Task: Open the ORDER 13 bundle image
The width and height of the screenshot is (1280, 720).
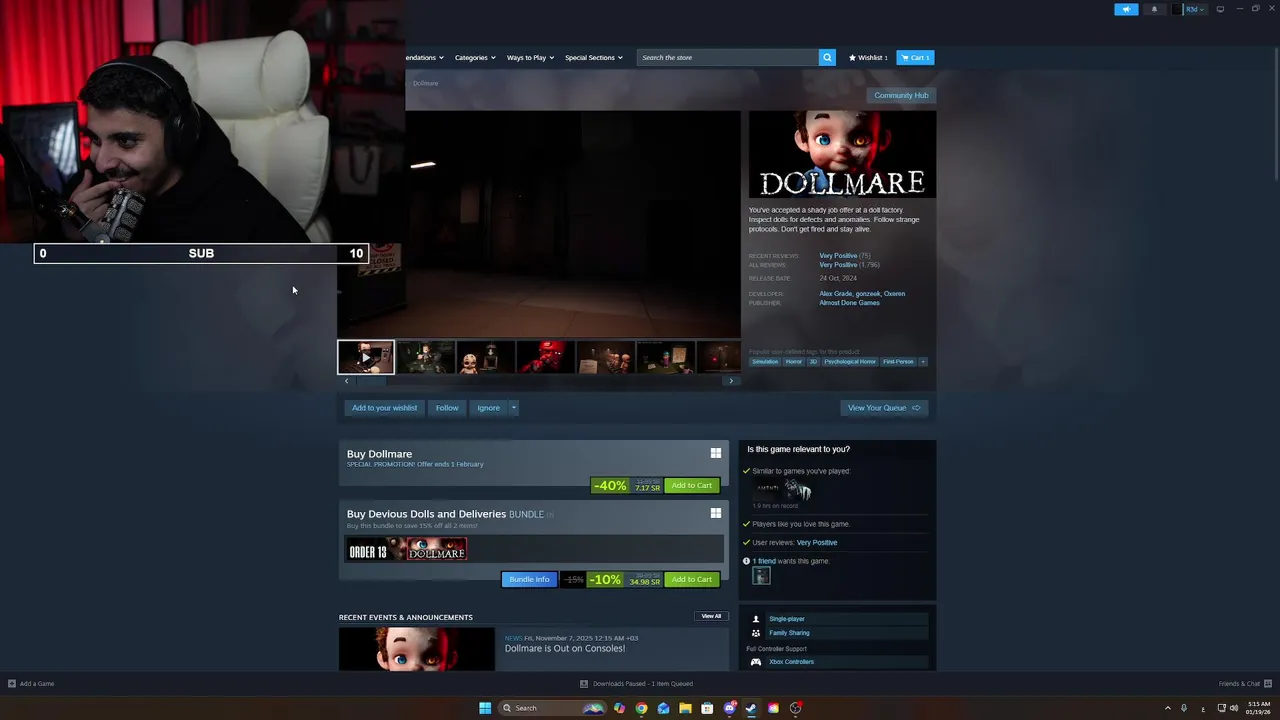Action: (376, 550)
